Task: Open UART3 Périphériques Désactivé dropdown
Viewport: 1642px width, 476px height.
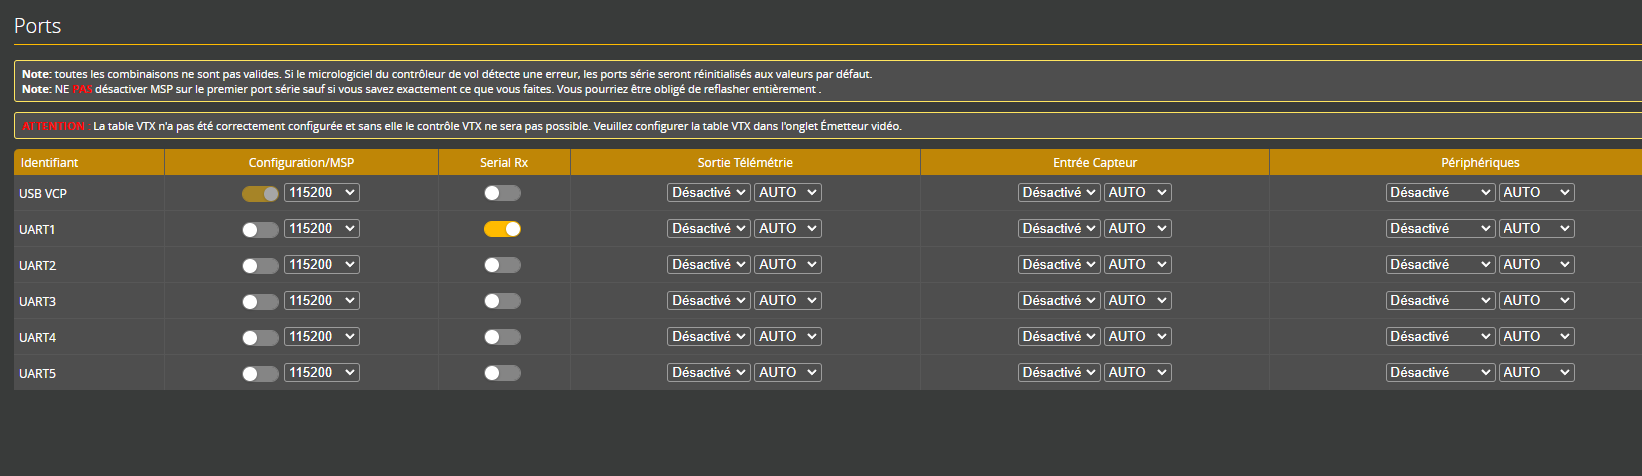Action: (1439, 301)
